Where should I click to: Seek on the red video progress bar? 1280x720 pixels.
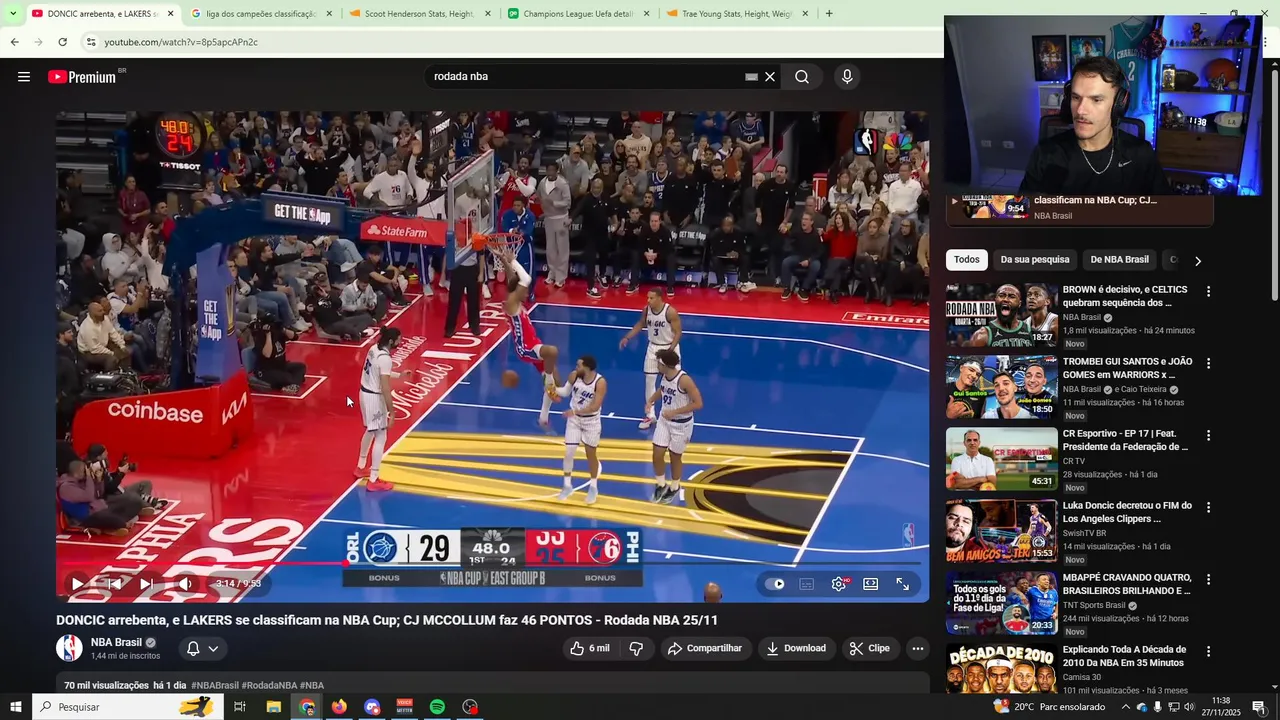pyautogui.click(x=492, y=563)
